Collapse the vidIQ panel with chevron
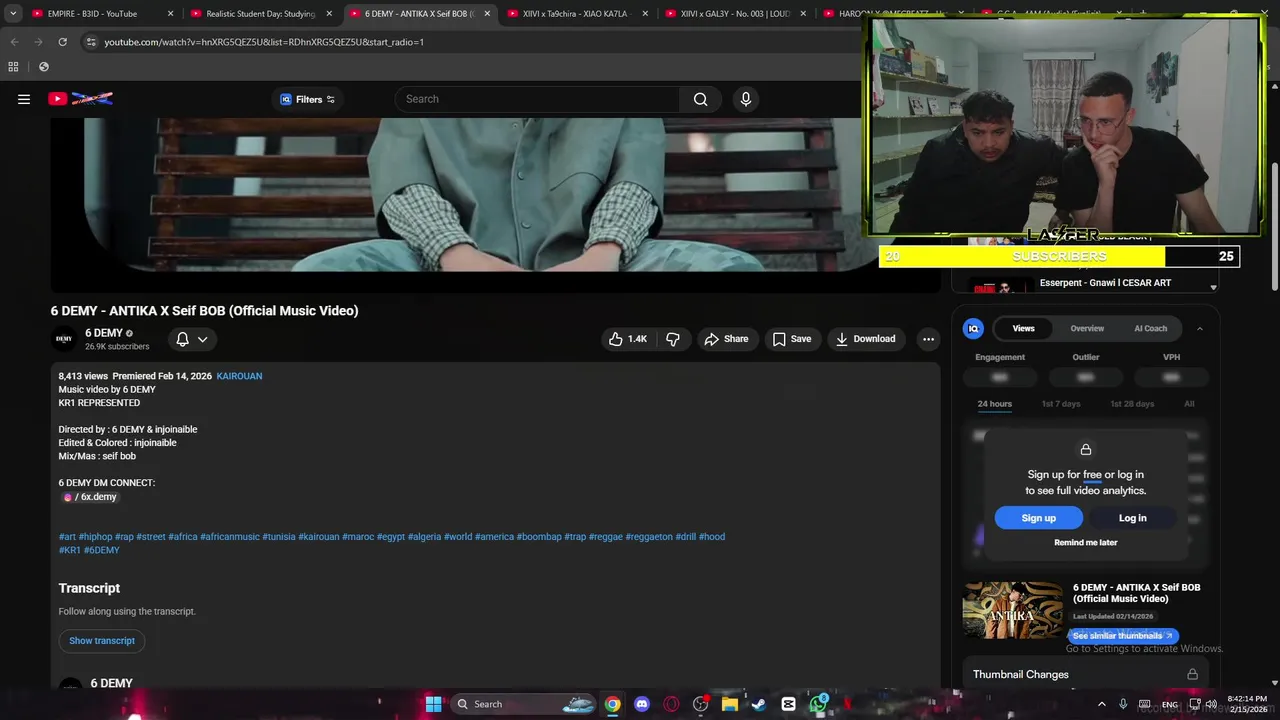This screenshot has width=1280, height=720. point(1199,328)
